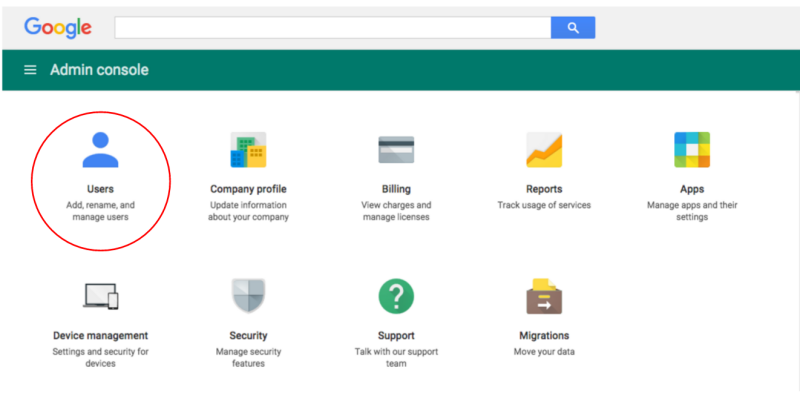Click the Reports label

click(x=544, y=189)
